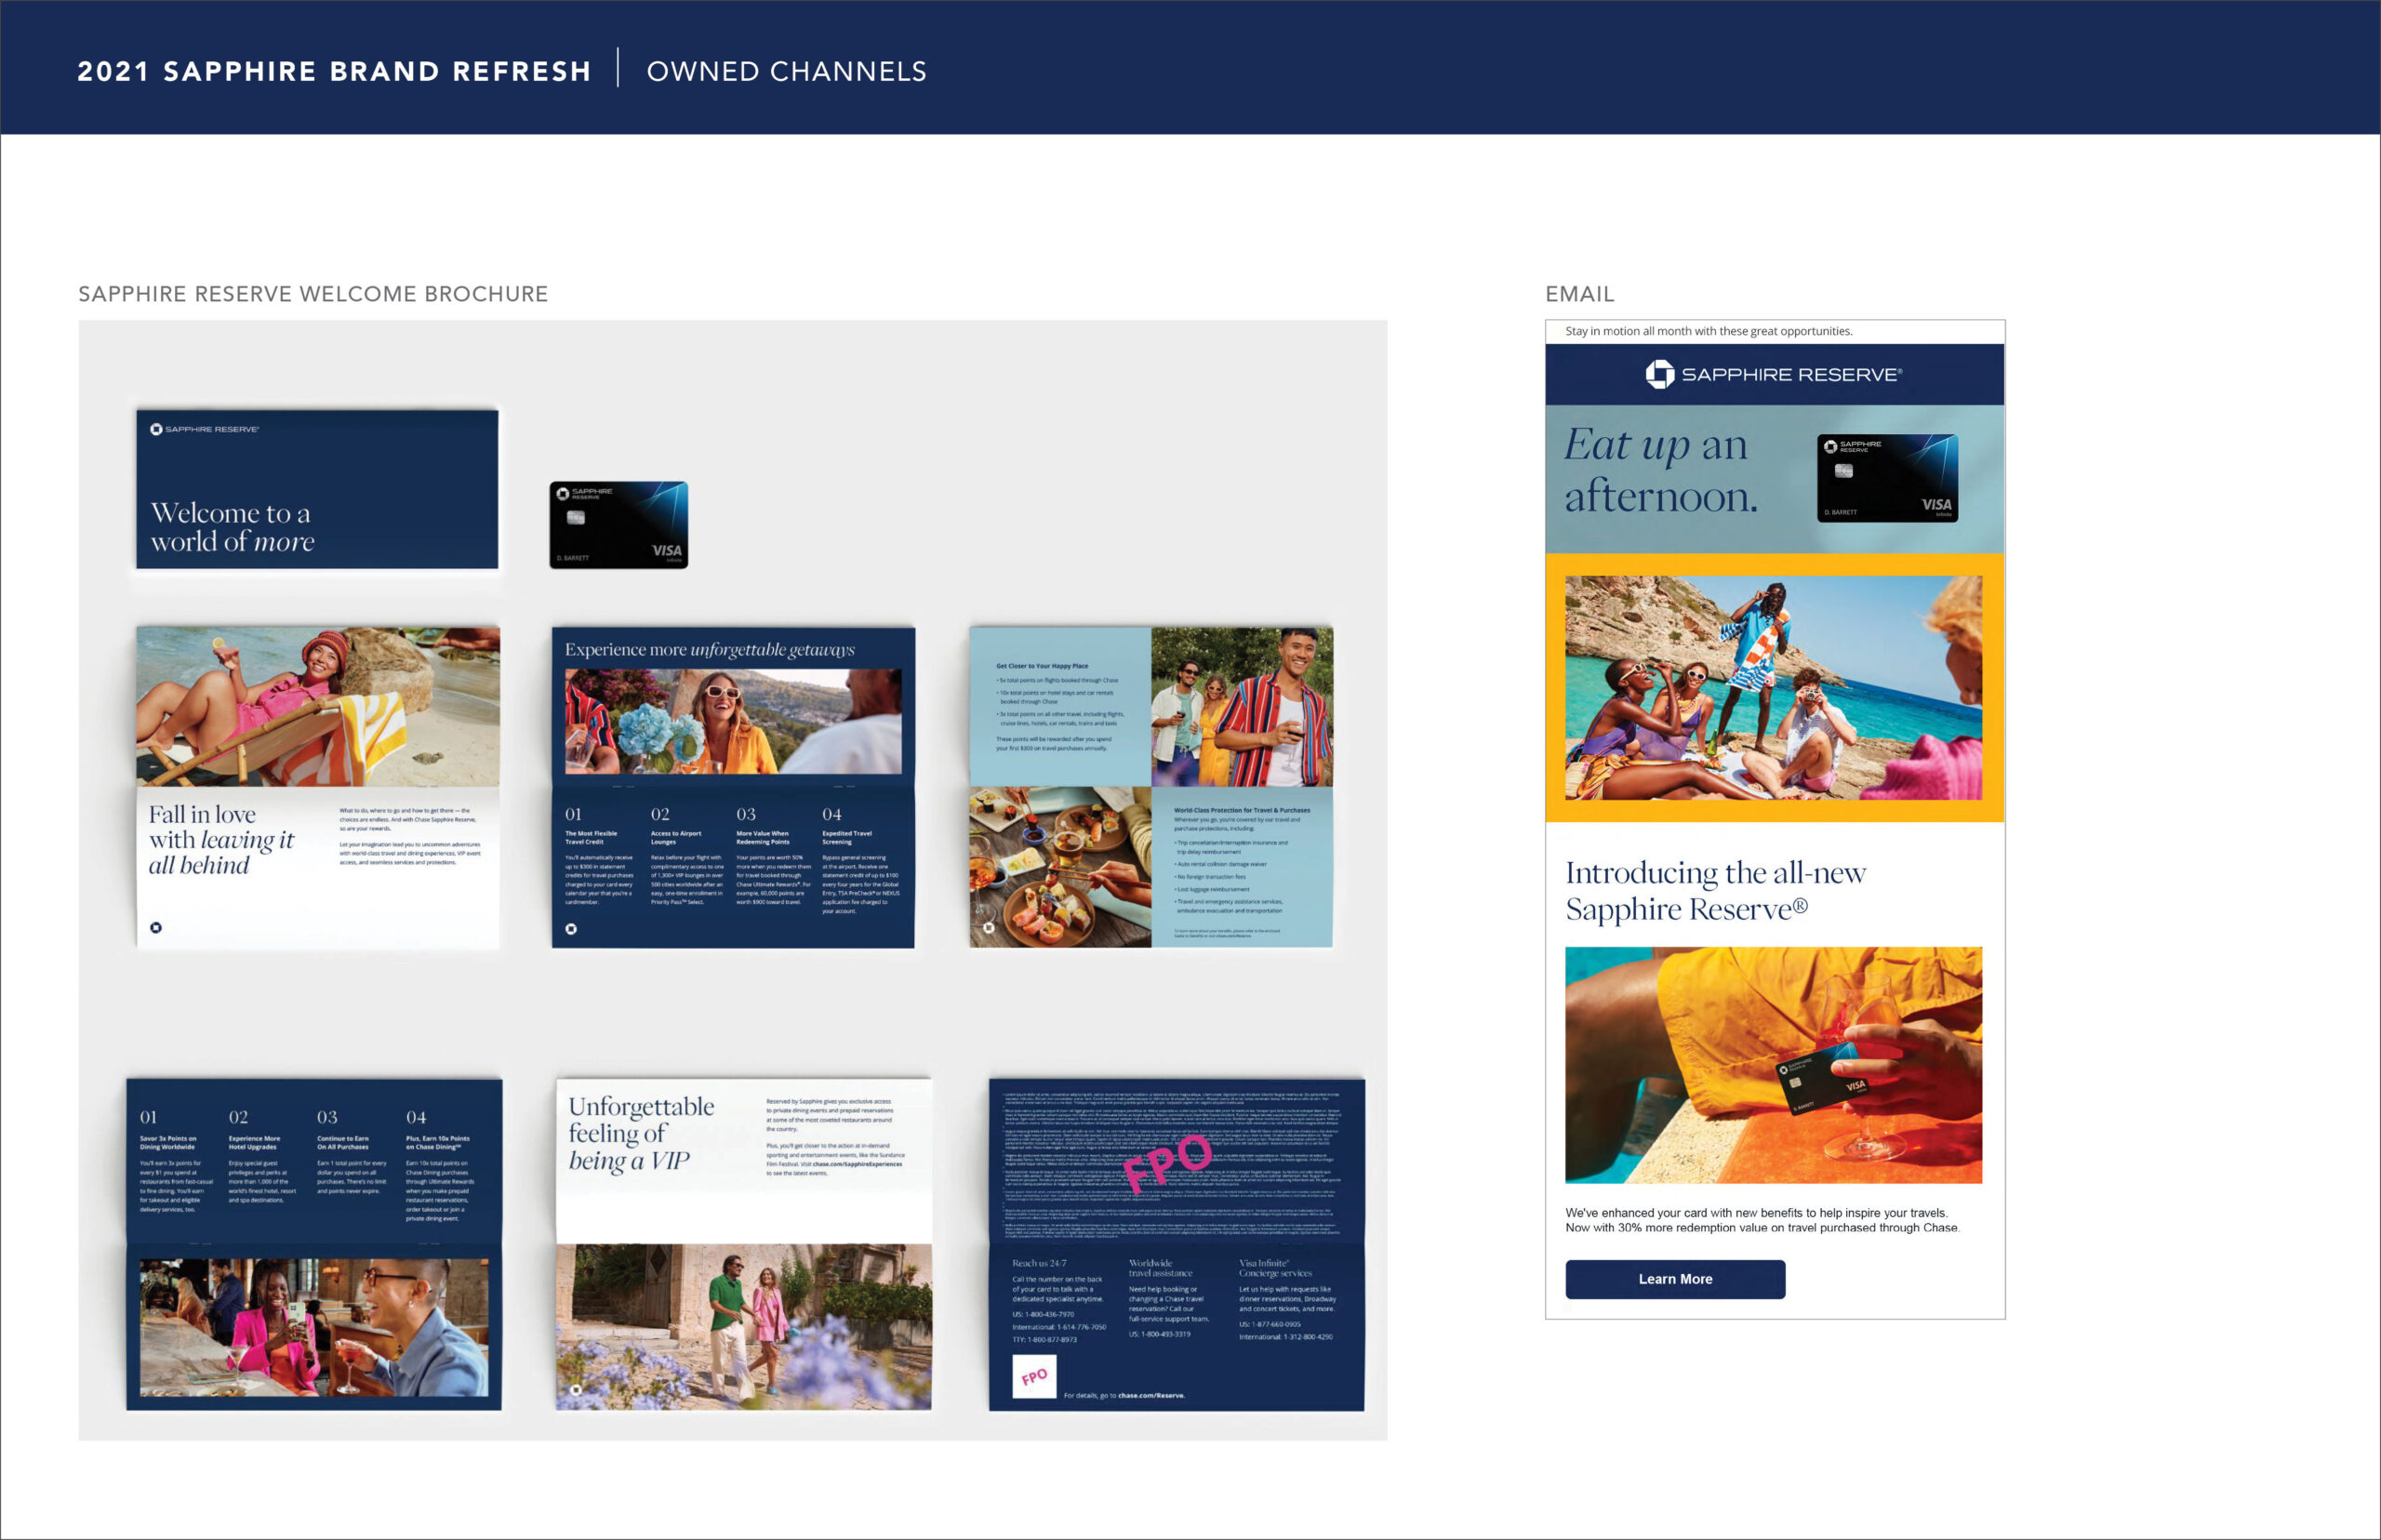Click the Chase logo on the sushi photo
Viewport: 2381px width, 1540px height.
pos(988,928)
